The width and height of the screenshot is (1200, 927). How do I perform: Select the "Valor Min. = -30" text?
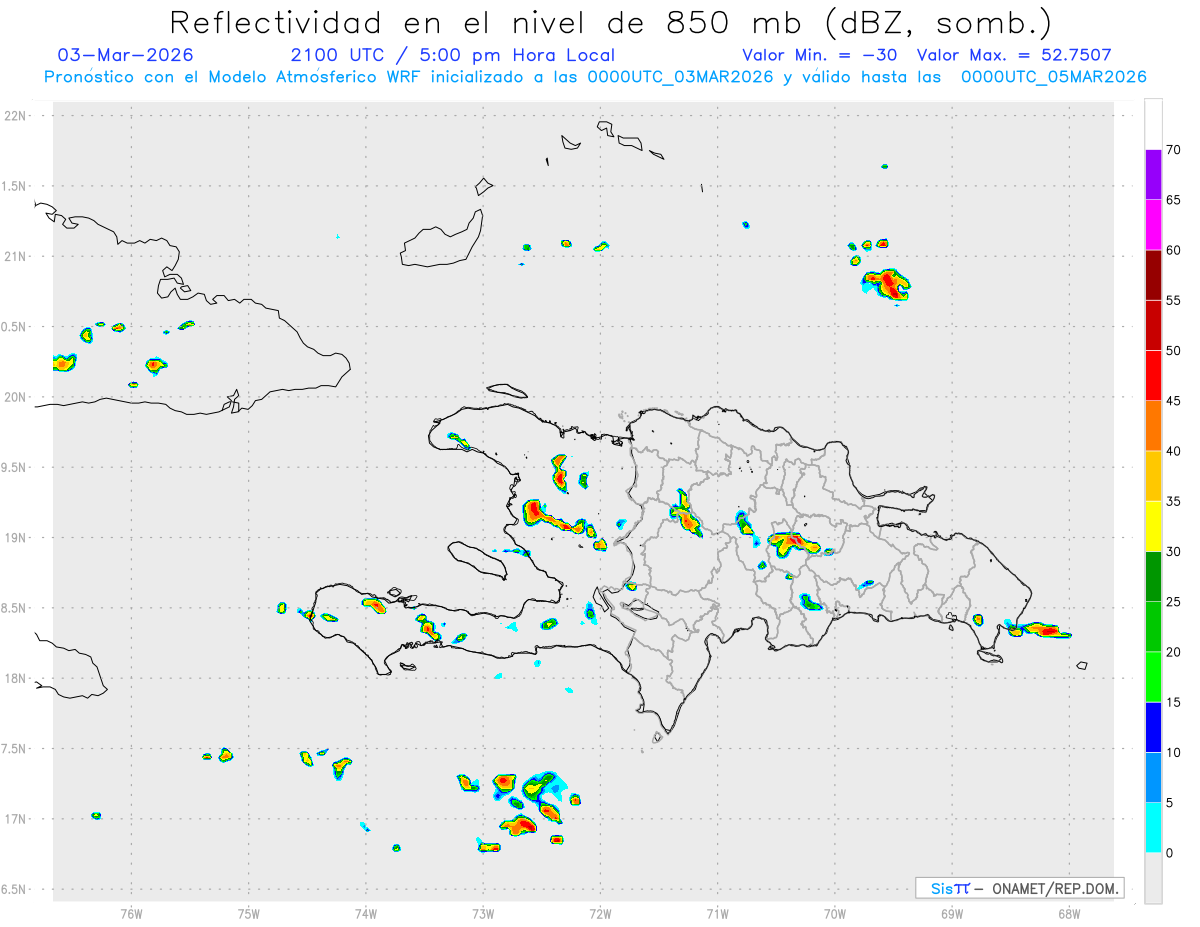(820, 55)
